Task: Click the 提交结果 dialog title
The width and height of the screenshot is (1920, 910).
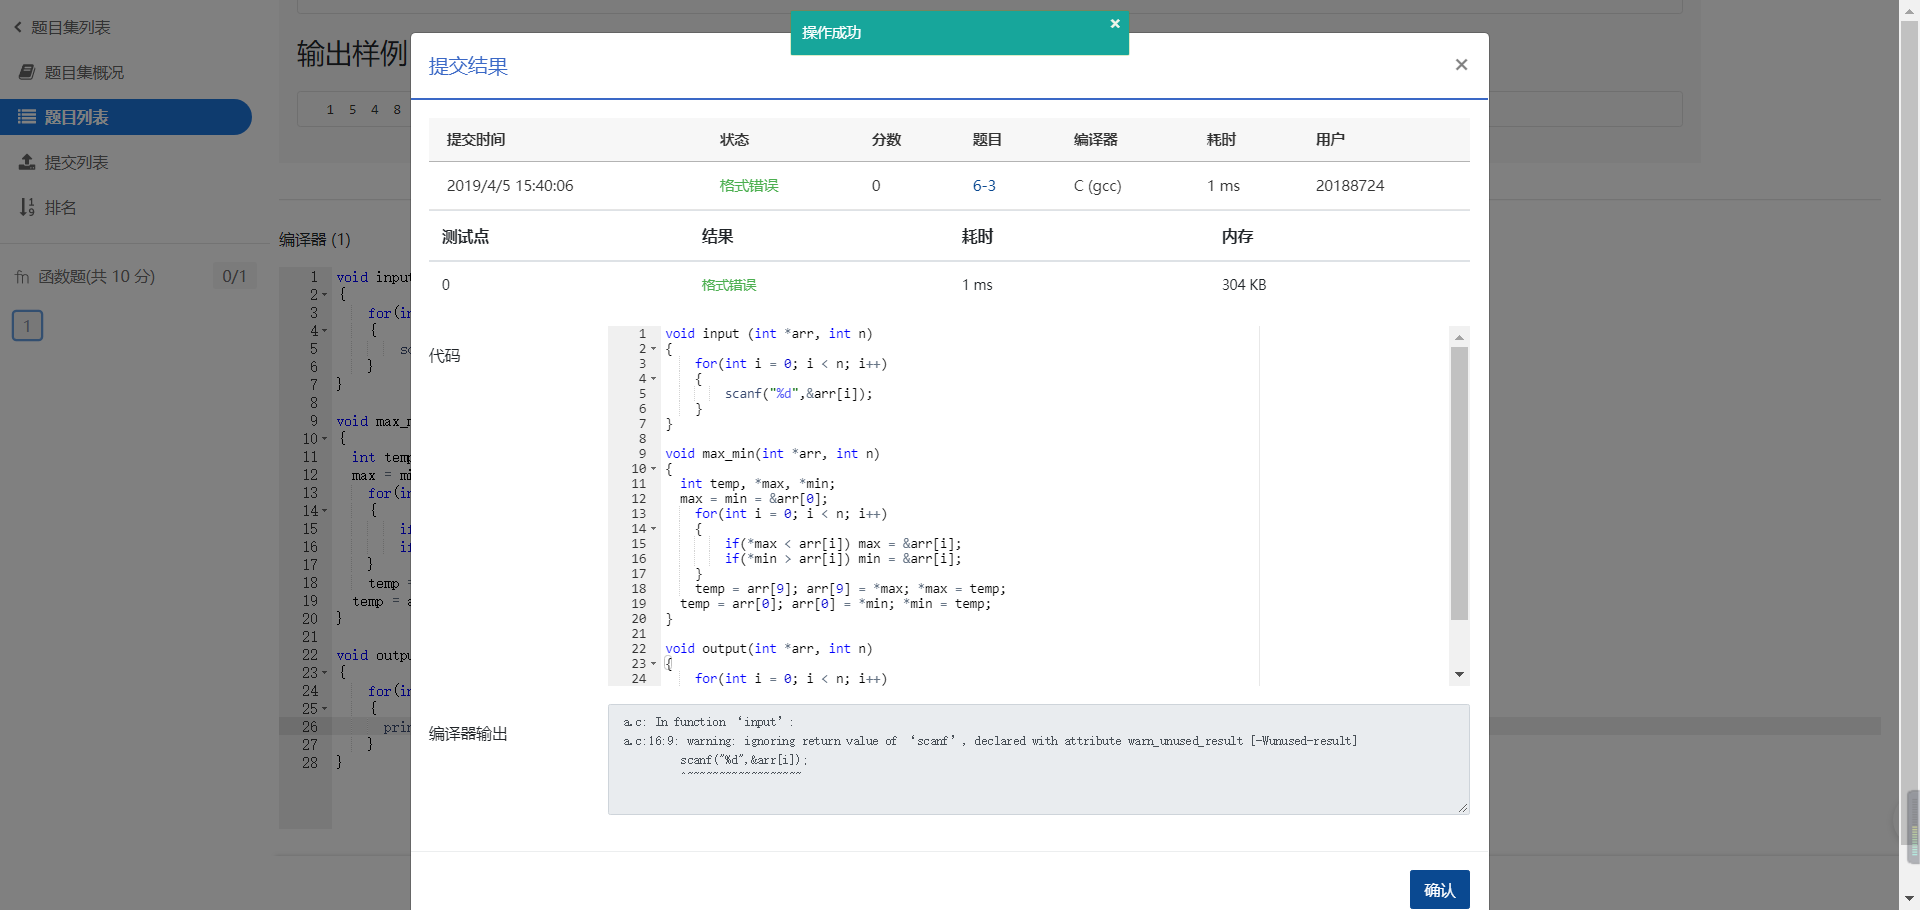Action: pos(468,66)
